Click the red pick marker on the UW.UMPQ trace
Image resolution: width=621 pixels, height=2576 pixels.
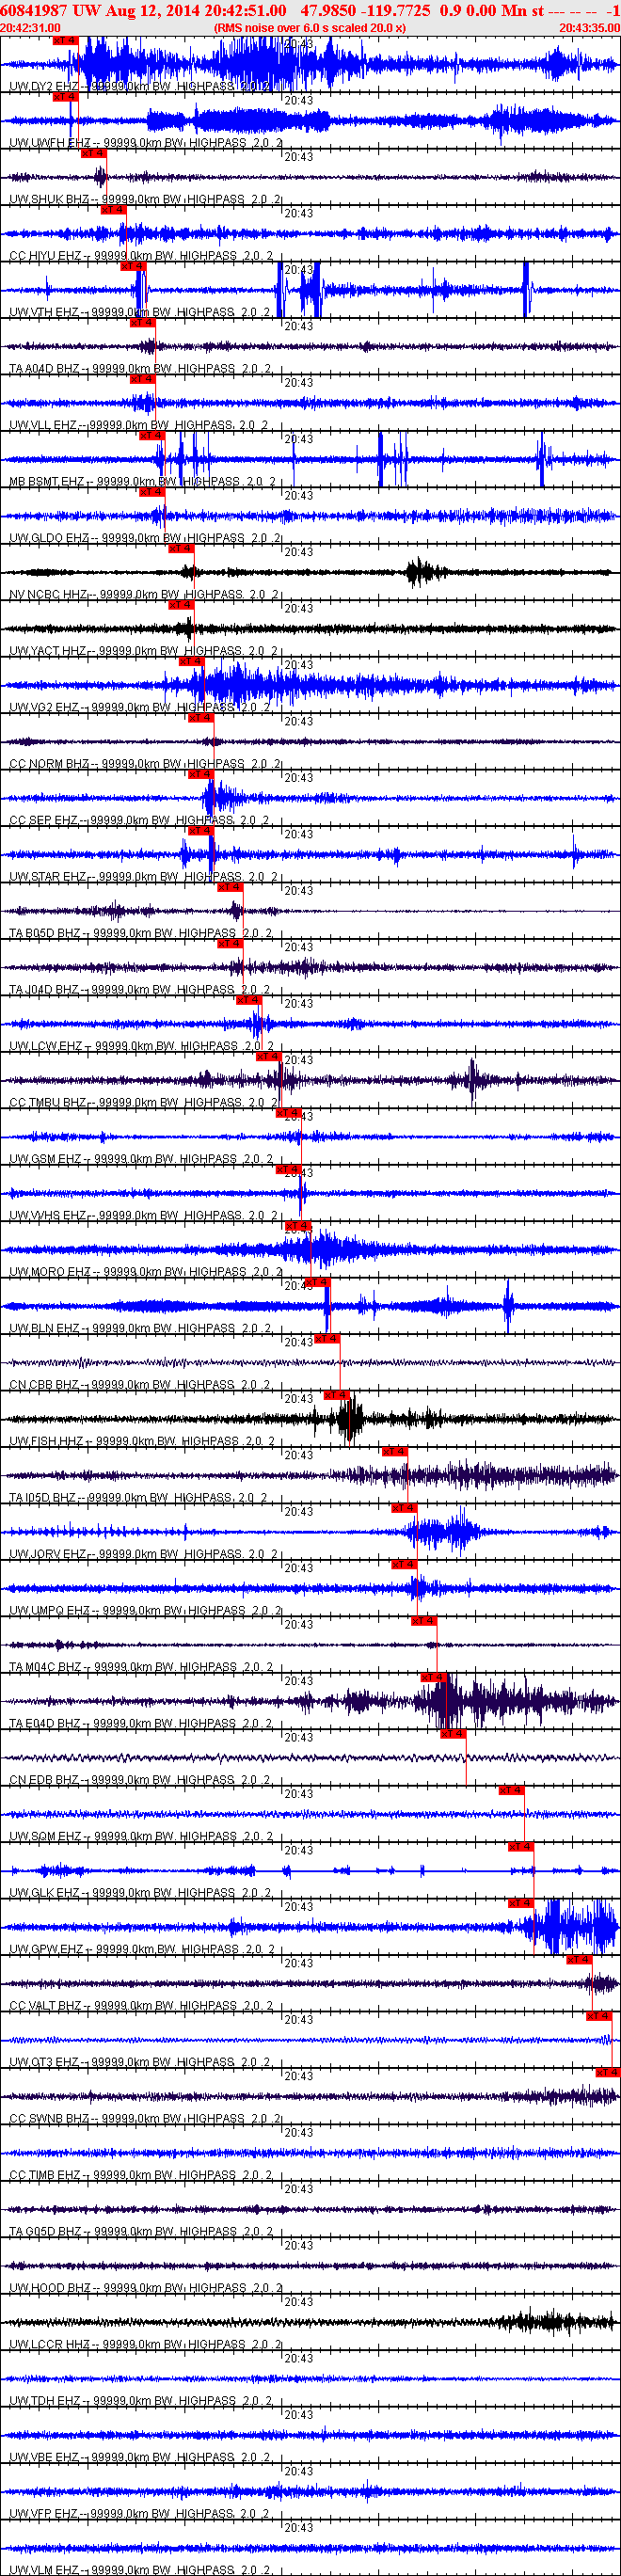click(404, 1565)
